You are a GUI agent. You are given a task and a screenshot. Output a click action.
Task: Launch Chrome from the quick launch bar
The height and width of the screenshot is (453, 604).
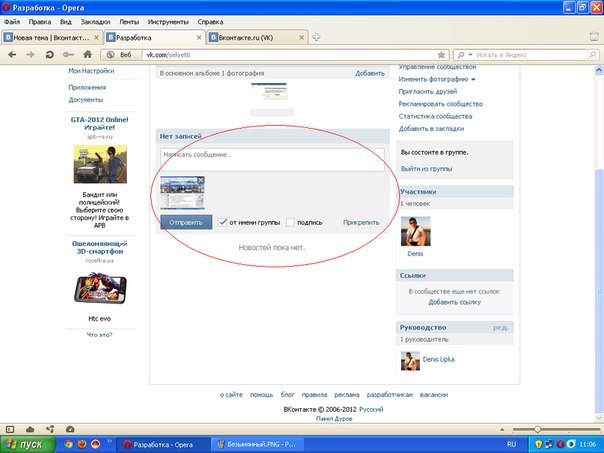click(69, 444)
